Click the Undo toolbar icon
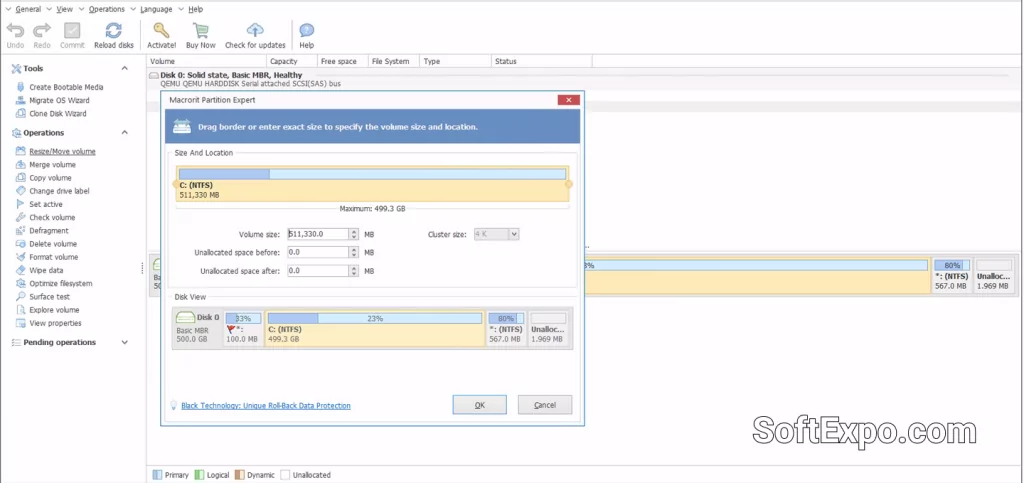1024x483 pixels. [16, 30]
